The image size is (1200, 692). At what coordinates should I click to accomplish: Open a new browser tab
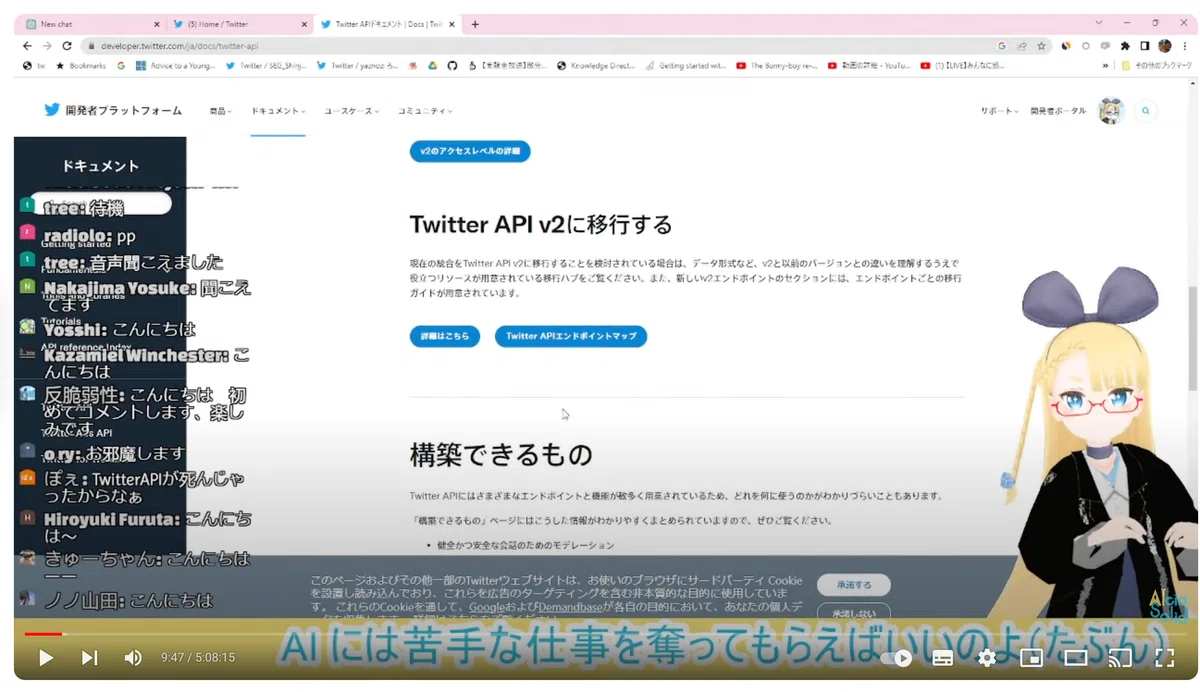coord(475,24)
